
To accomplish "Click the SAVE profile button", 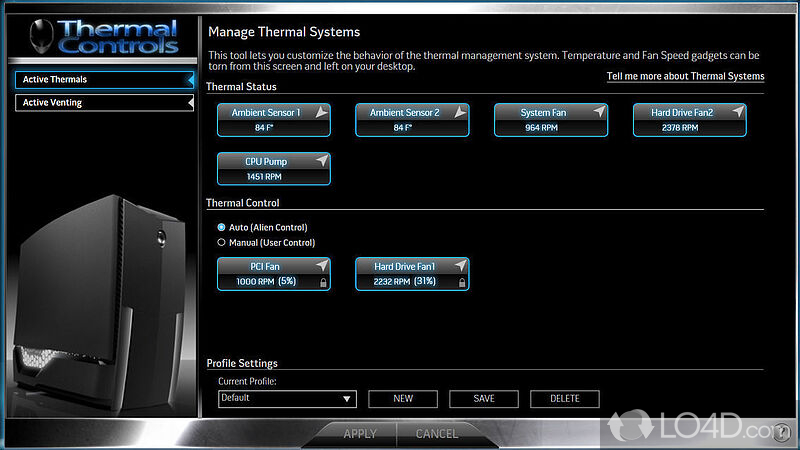I will [x=484, y=399].
